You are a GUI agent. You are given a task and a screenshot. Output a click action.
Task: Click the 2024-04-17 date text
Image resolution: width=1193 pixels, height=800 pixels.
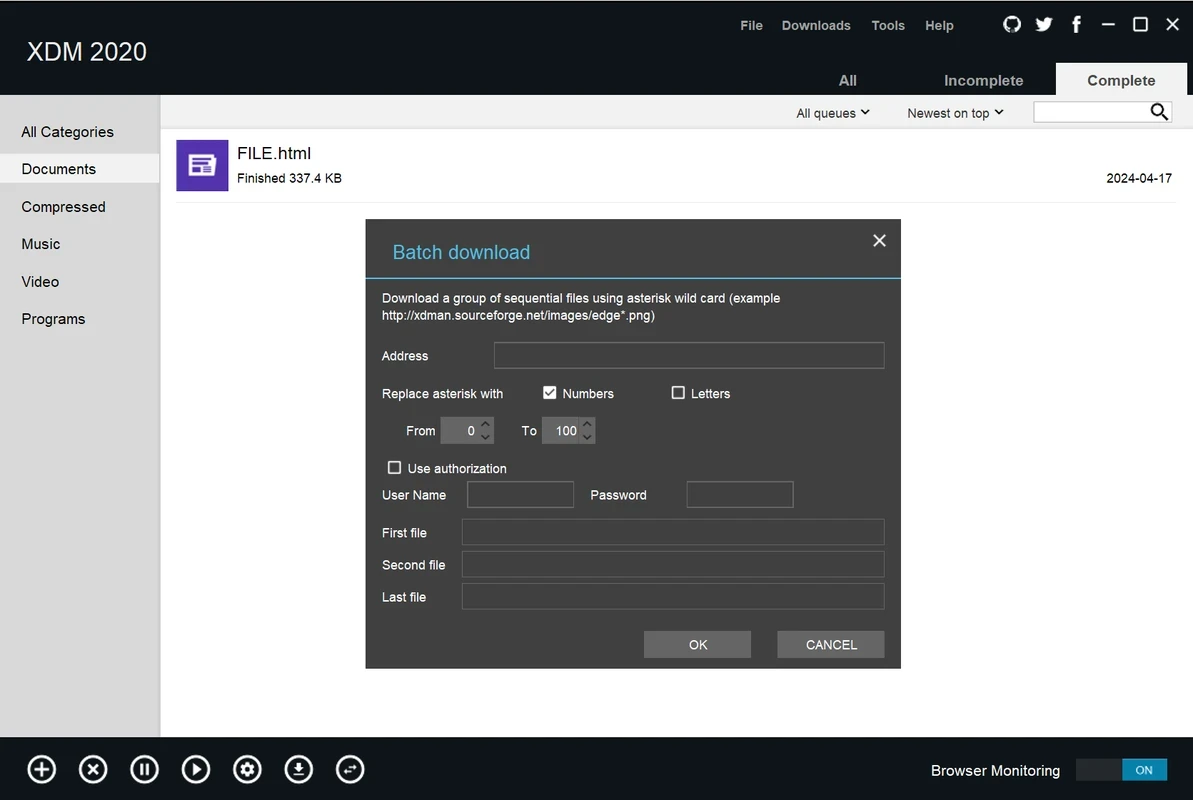click(1138, 178)
